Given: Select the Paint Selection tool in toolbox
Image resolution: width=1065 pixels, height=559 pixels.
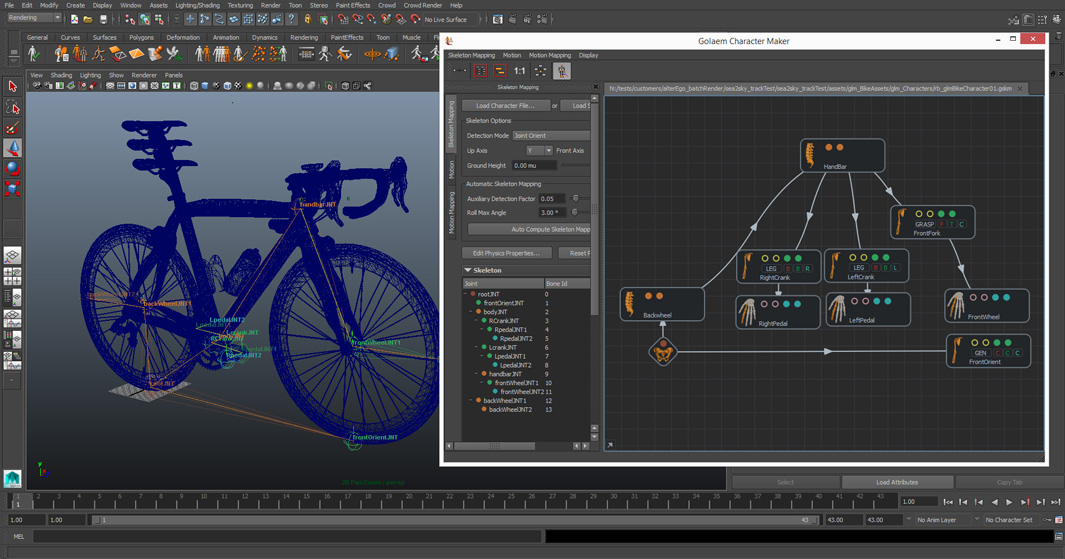Looking at the screenshot, I should click(x=12, y=128).
